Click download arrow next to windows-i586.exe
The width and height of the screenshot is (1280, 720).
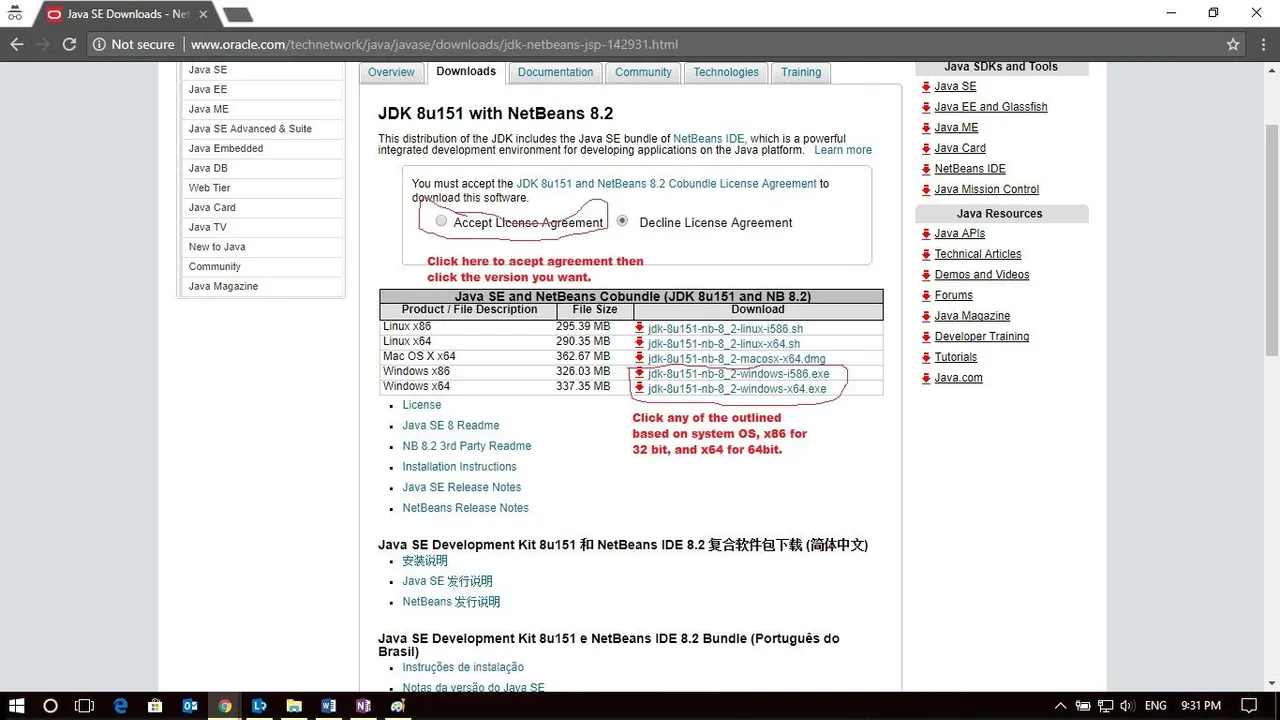[x=640, y=372]
